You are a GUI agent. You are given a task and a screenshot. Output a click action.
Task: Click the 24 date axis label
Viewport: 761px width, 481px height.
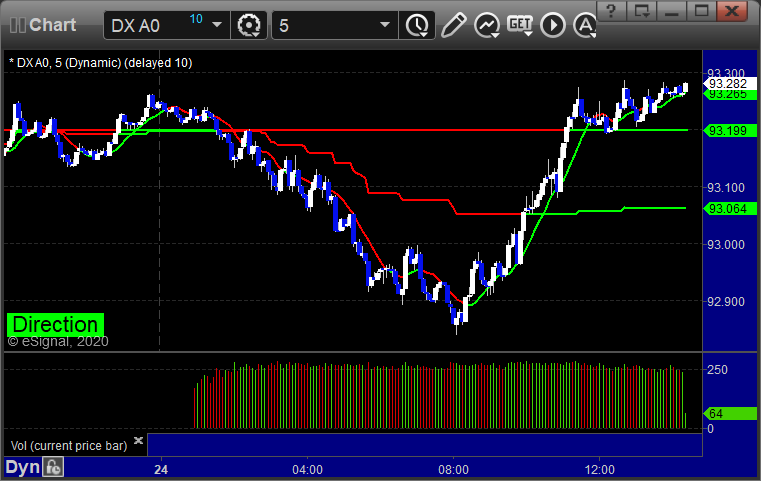[161, 470]
